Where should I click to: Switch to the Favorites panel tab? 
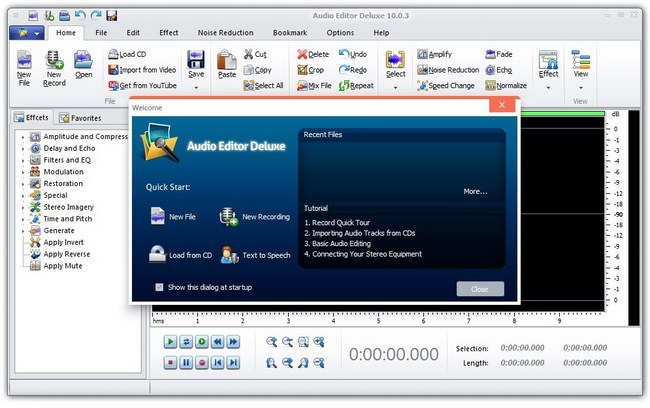[80, 118]
